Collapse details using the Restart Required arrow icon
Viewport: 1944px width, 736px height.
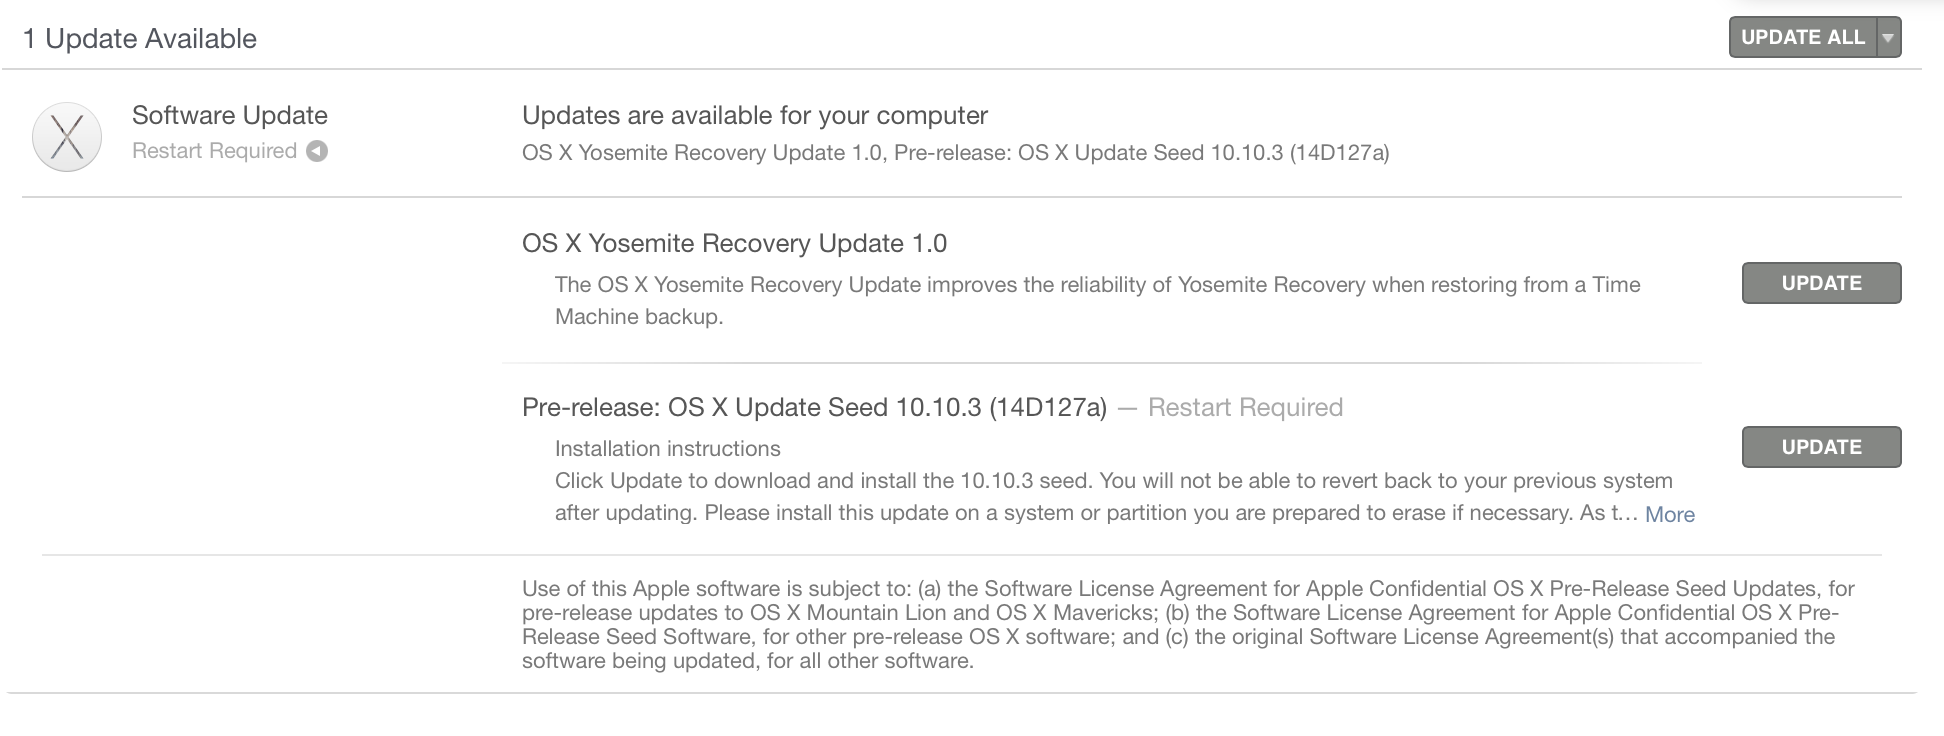coord(317,151)
